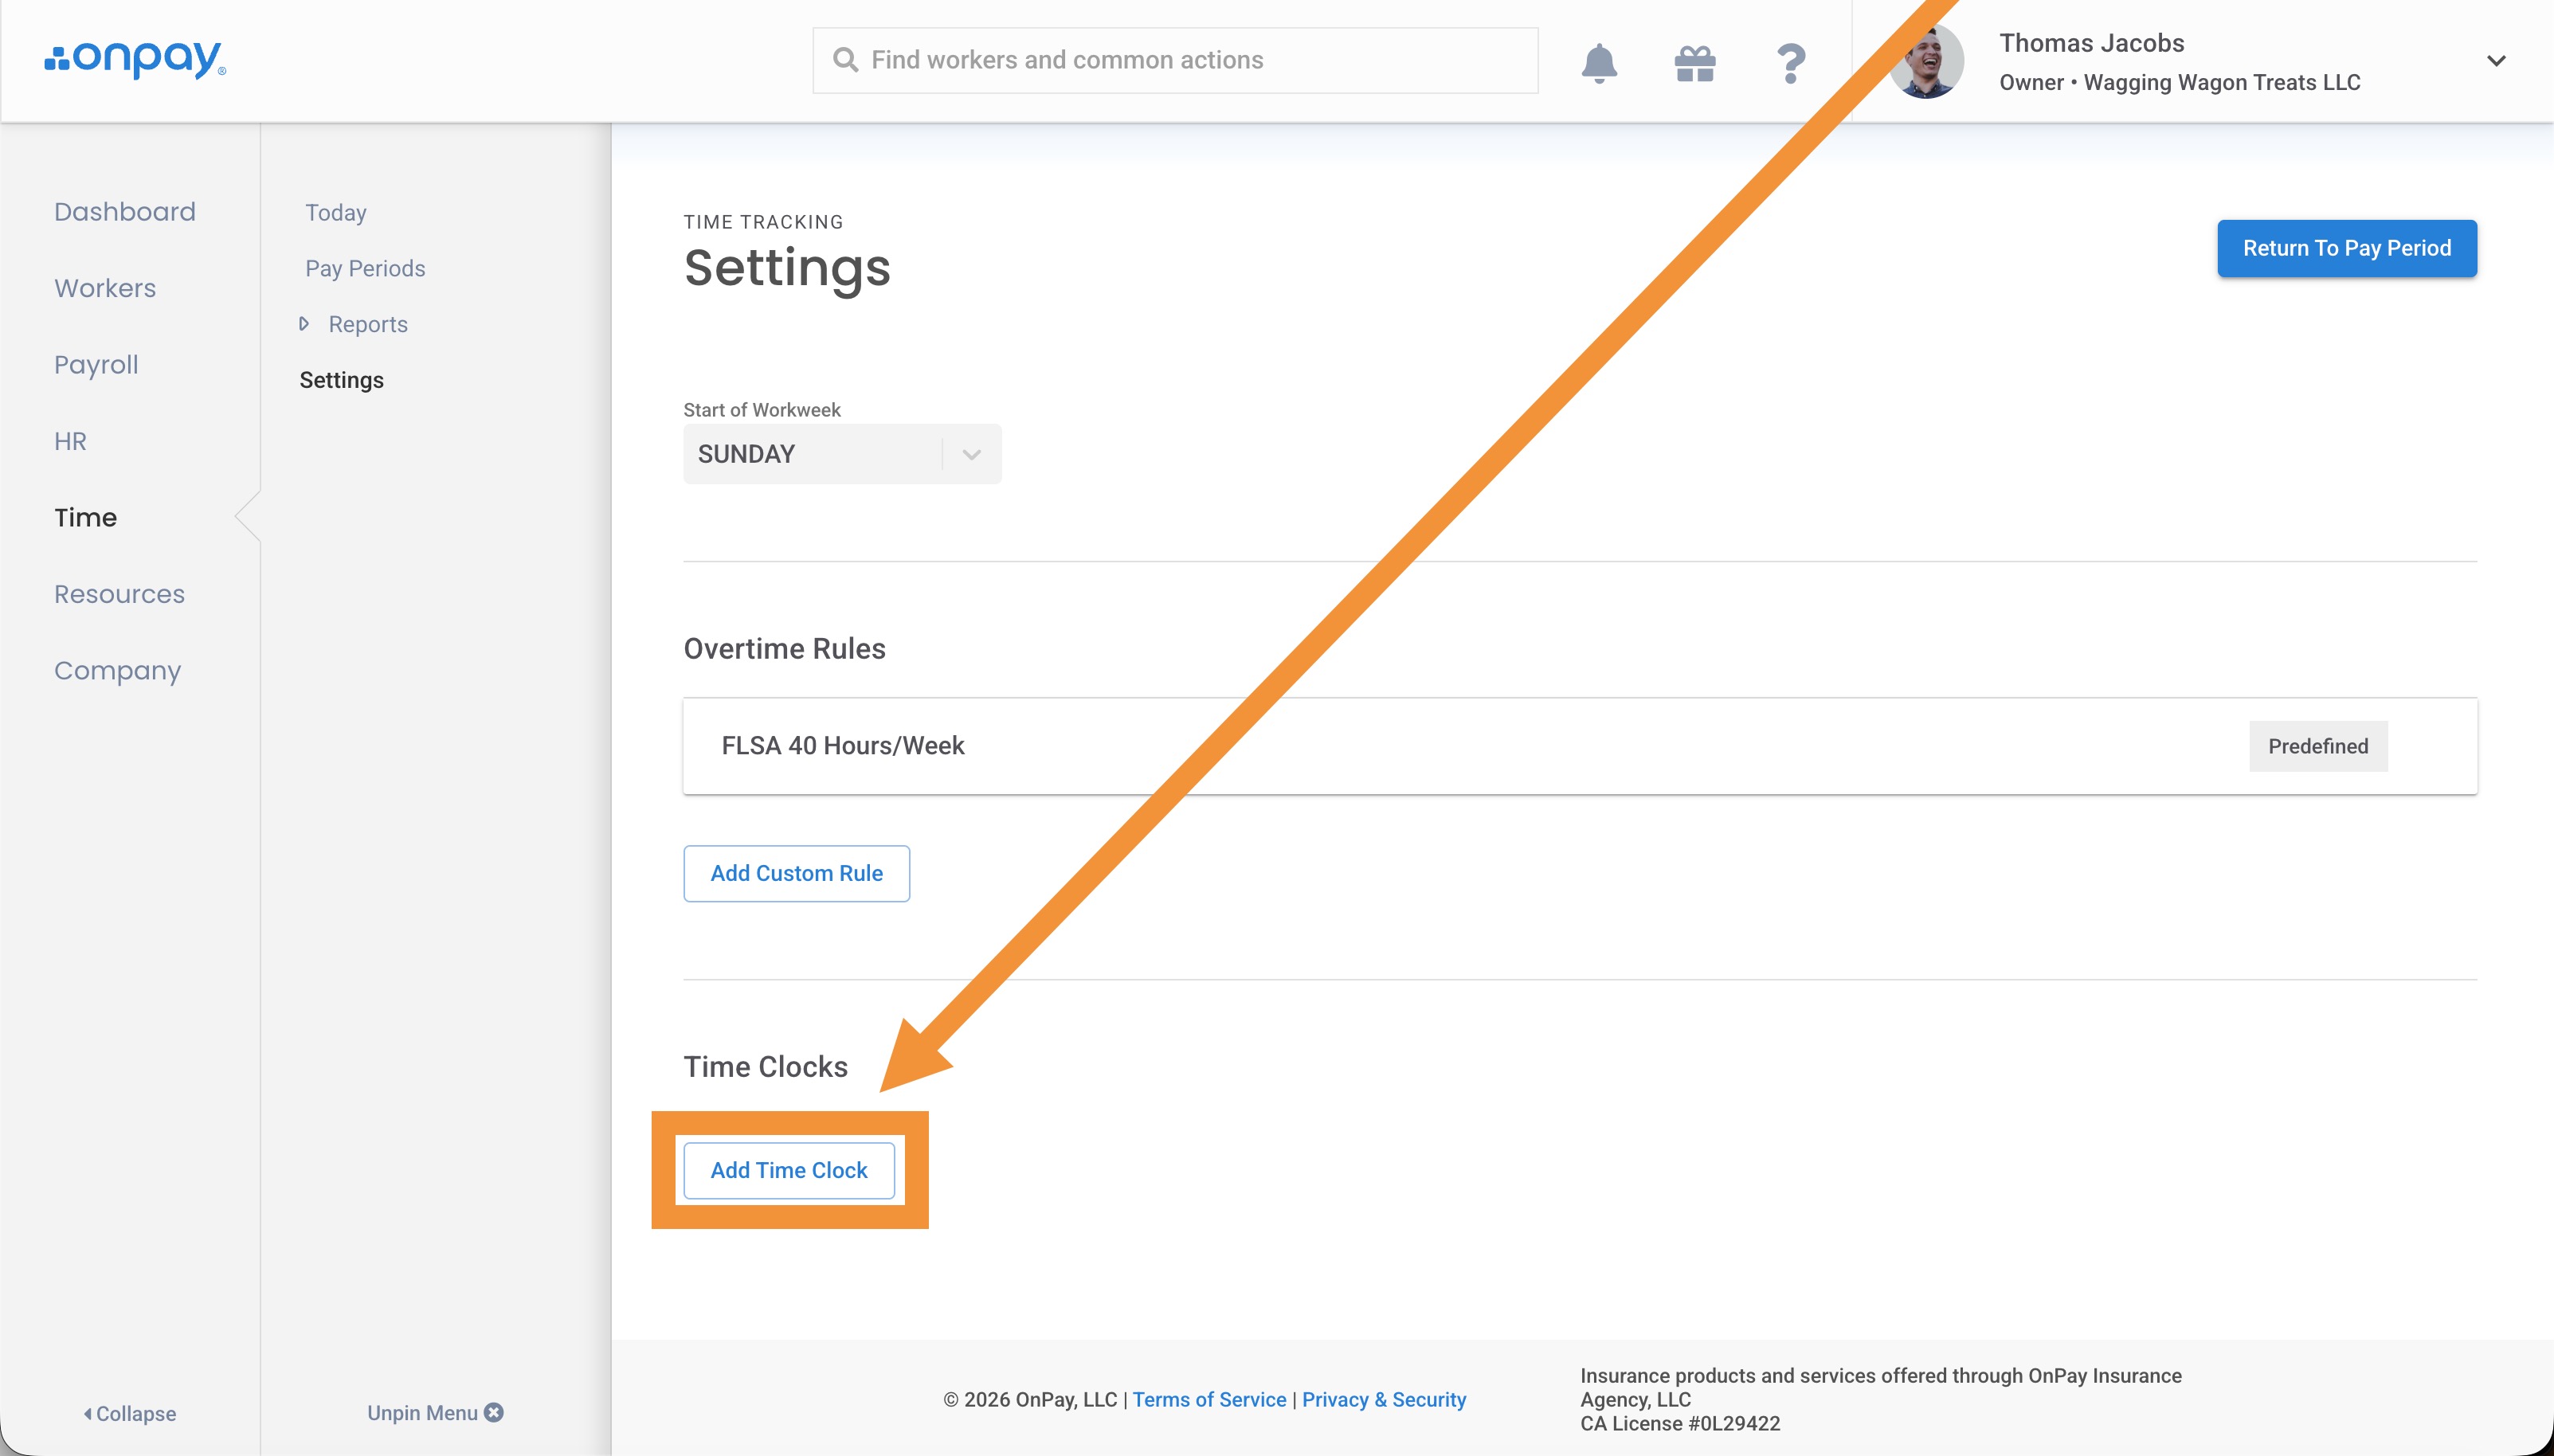Open the help question mark icon

tap(1791, 63)
